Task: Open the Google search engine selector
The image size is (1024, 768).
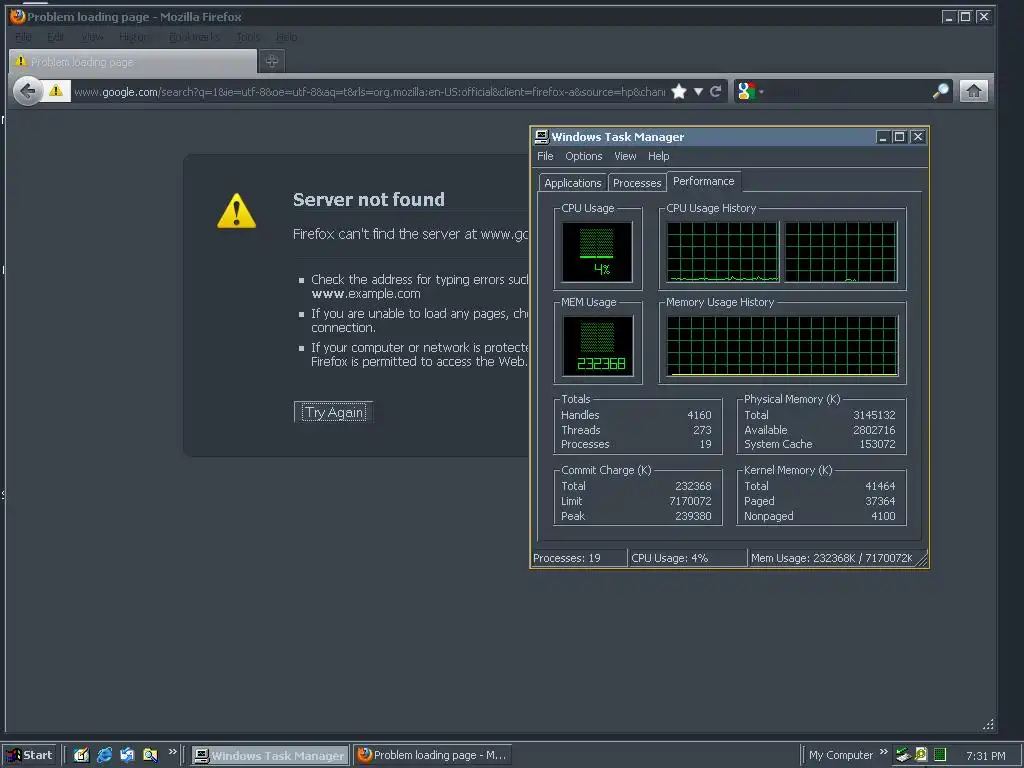Action: [x=750, y=91]
